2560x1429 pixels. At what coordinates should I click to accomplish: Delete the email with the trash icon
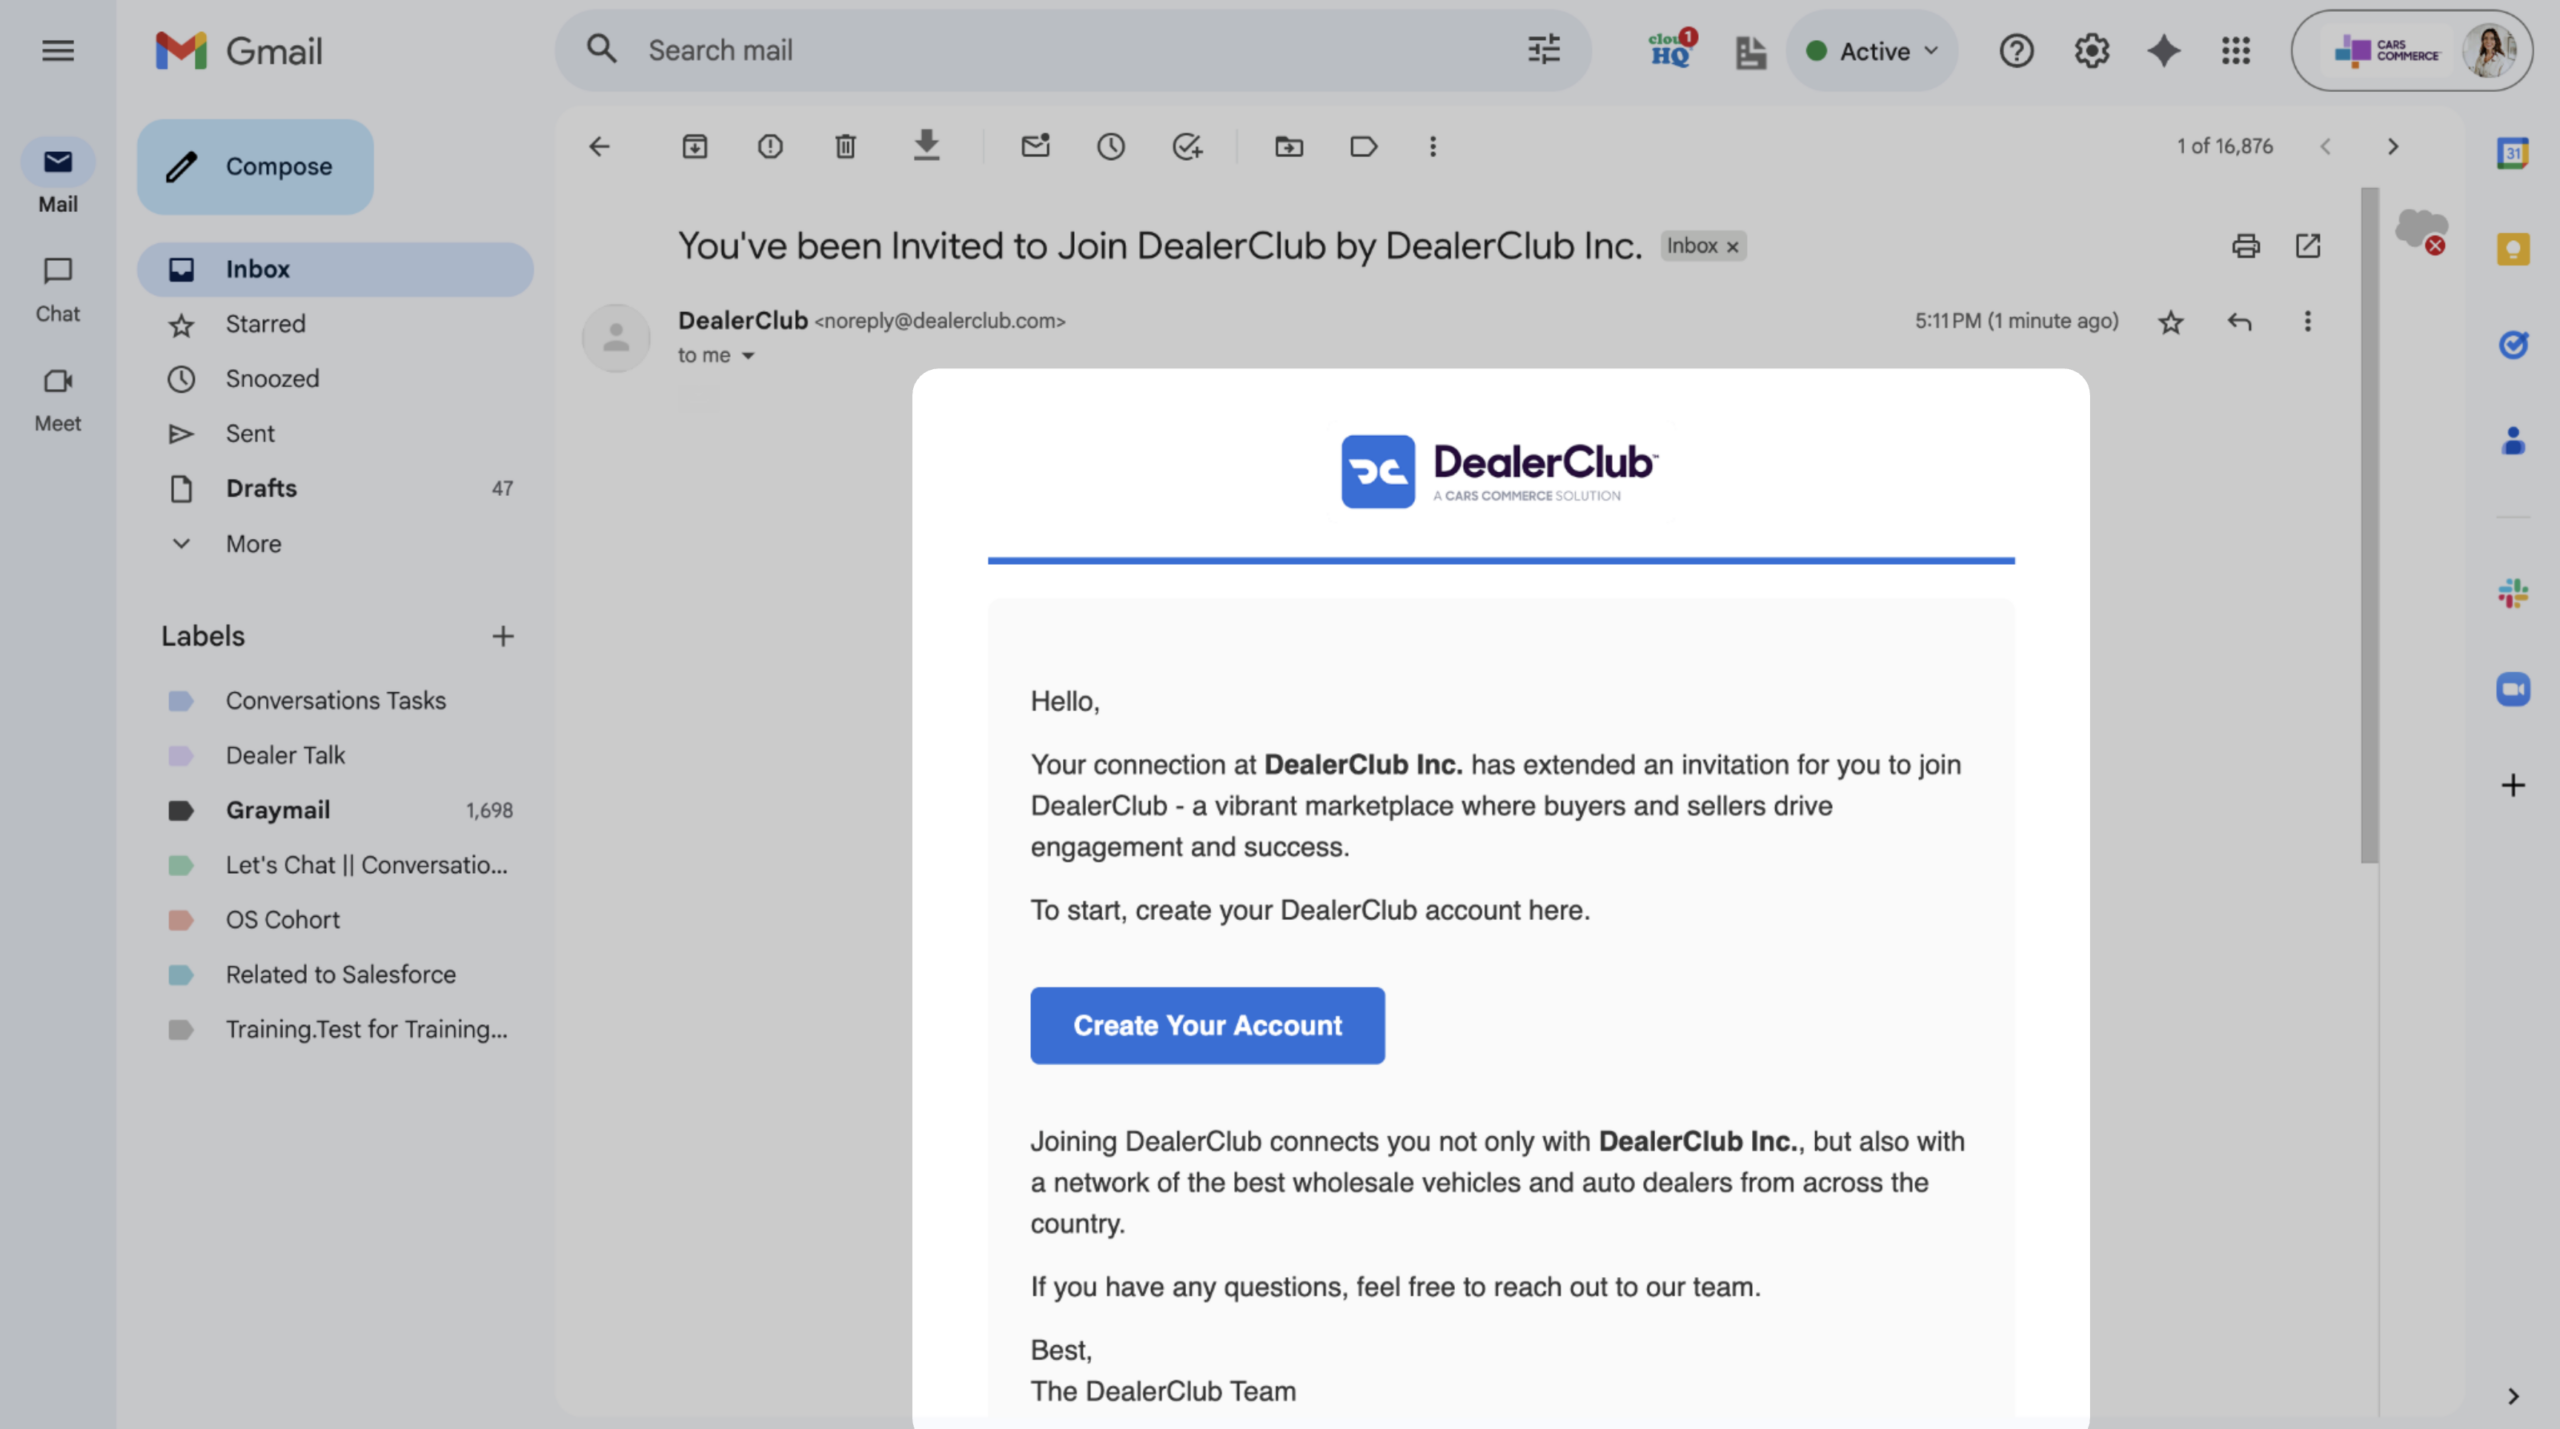point(845,147)
